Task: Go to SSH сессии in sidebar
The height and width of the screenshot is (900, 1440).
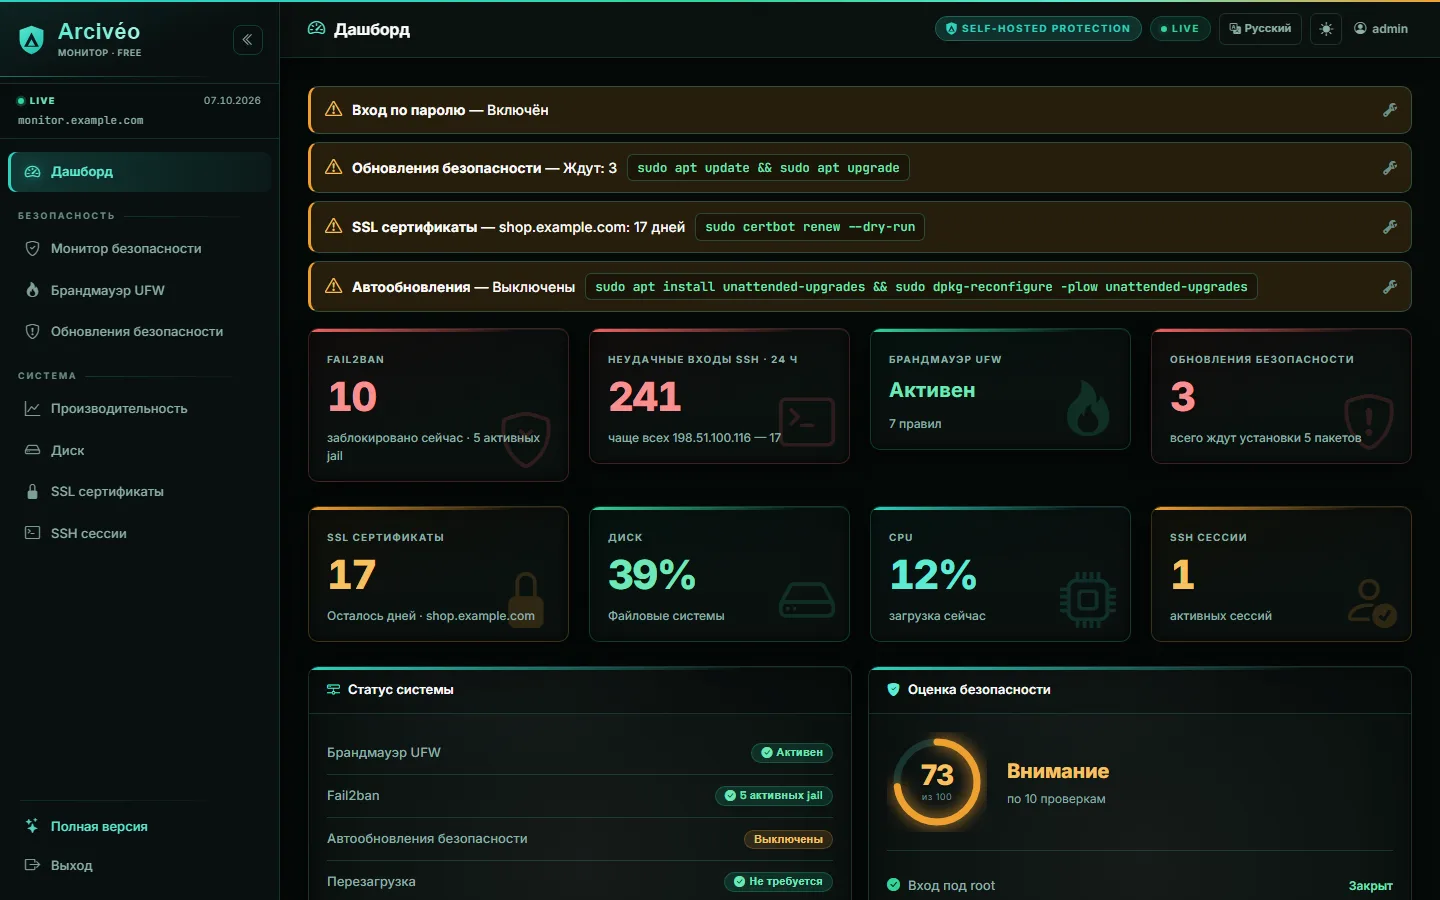Action: pyautogui.click(x=140, y=534)
